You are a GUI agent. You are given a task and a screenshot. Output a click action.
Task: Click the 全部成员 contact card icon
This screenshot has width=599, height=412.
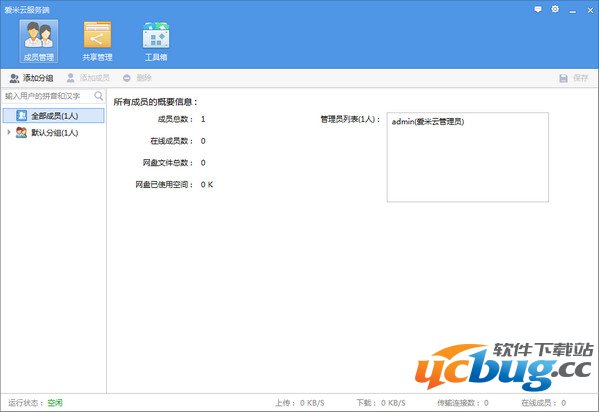pos(21,115)
